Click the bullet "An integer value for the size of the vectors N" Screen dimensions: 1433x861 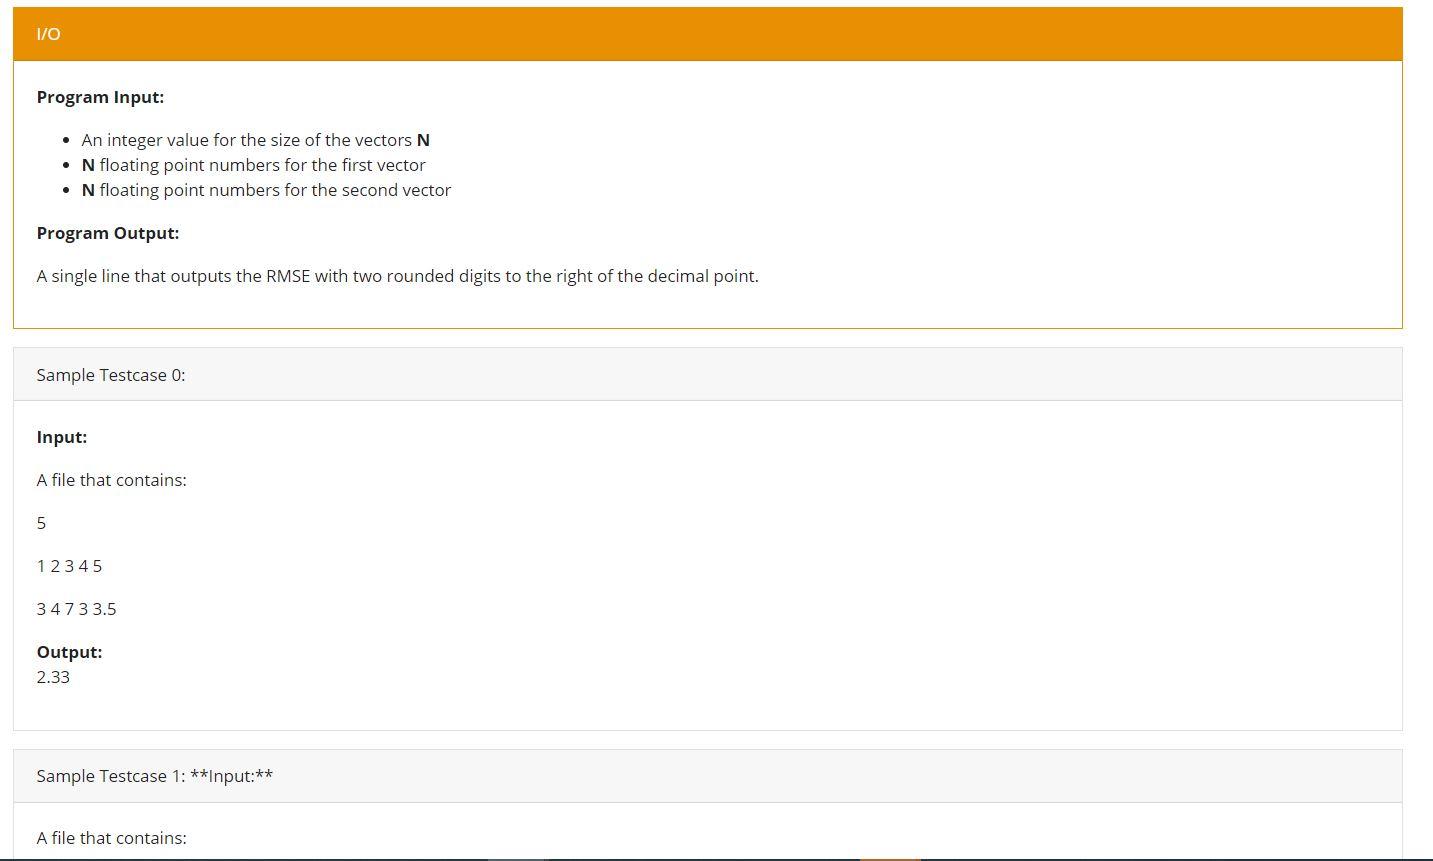coord(256,140)
